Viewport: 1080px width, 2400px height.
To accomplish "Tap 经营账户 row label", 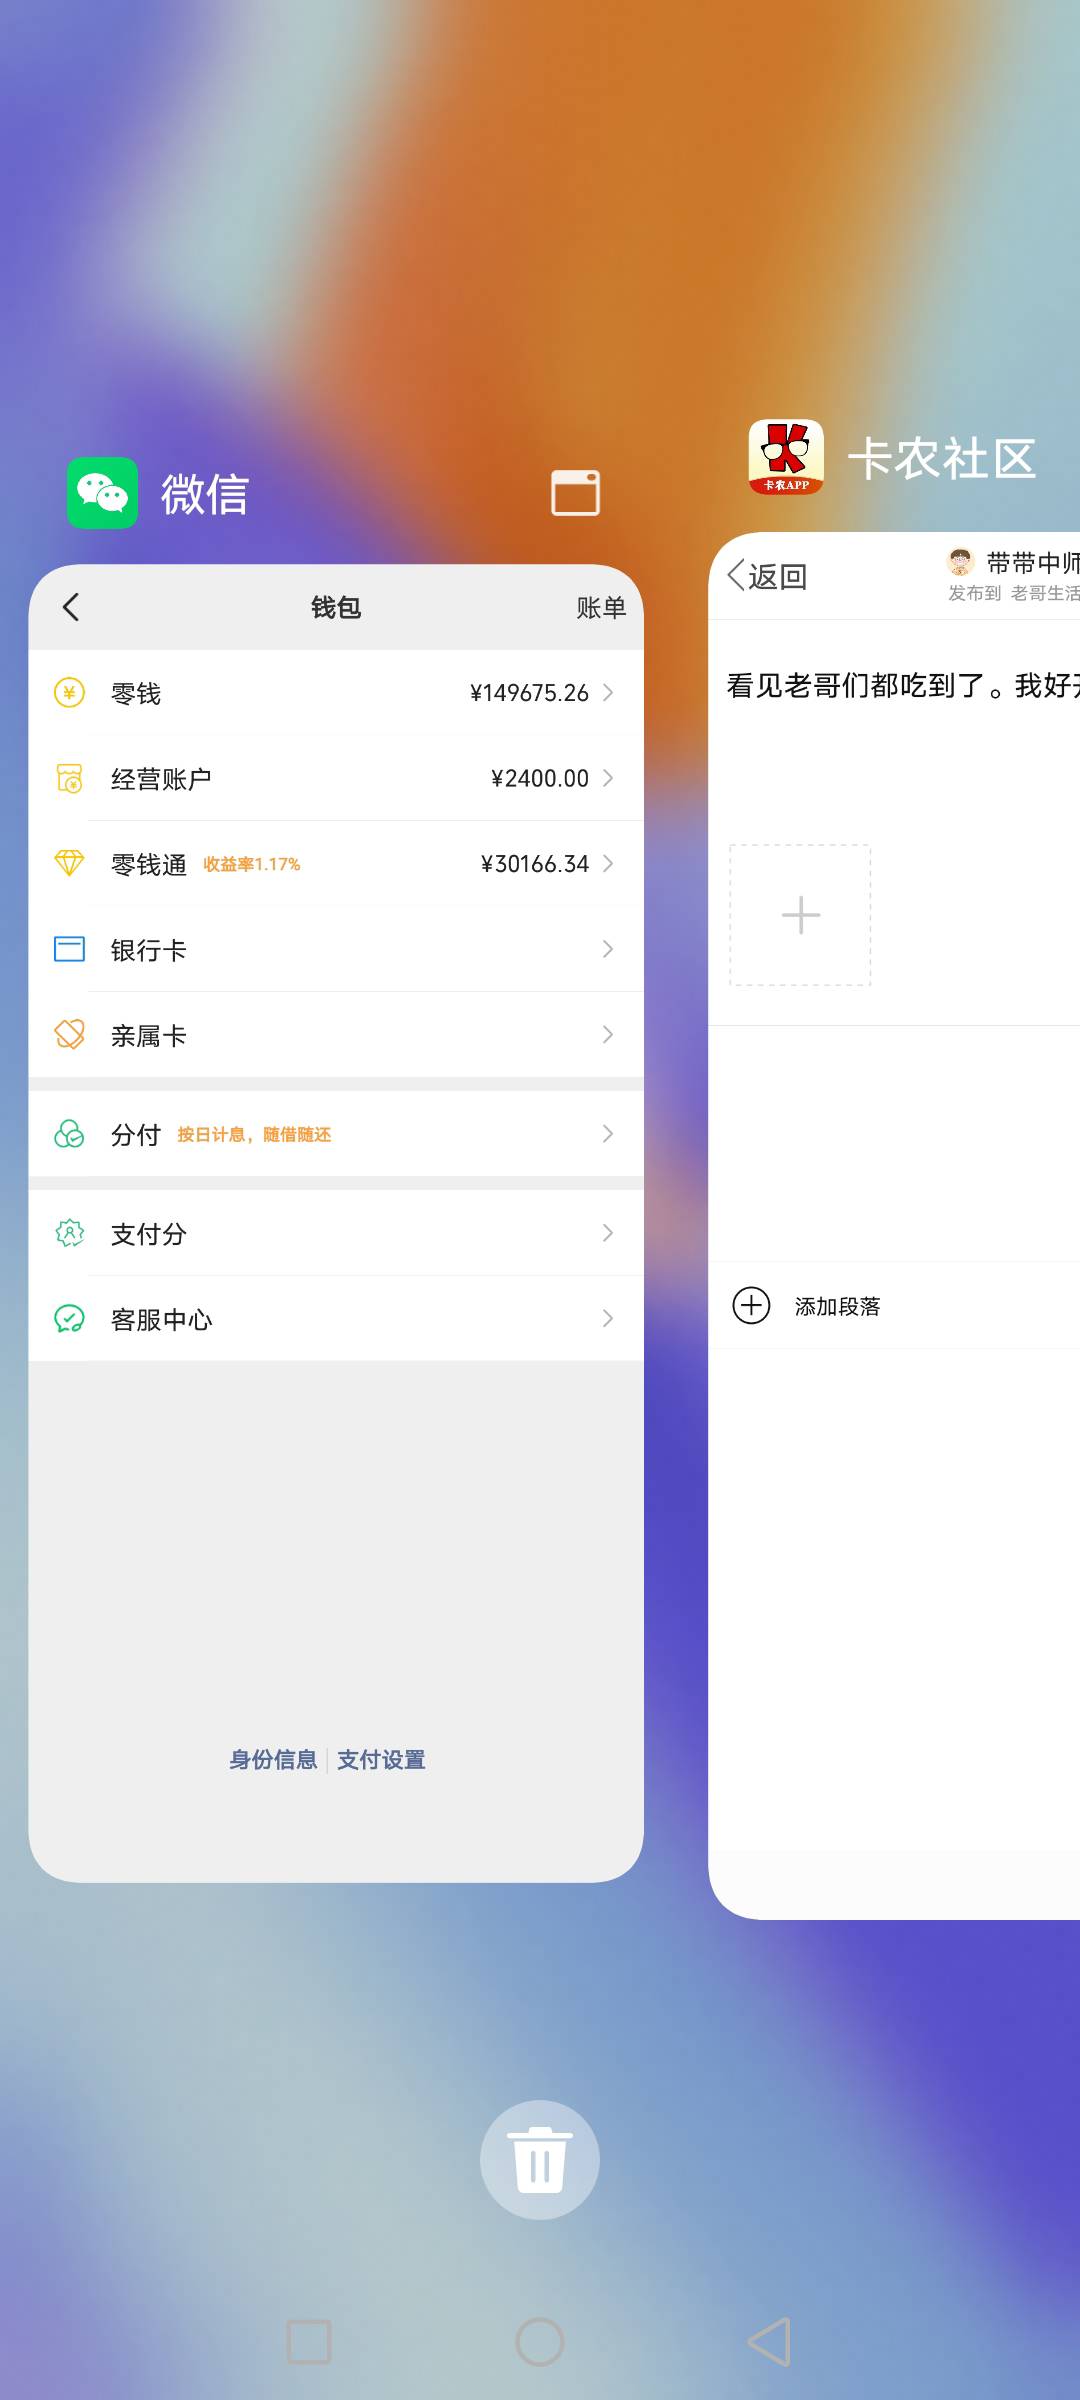I will pyautogui.click(x=161, y=779).
